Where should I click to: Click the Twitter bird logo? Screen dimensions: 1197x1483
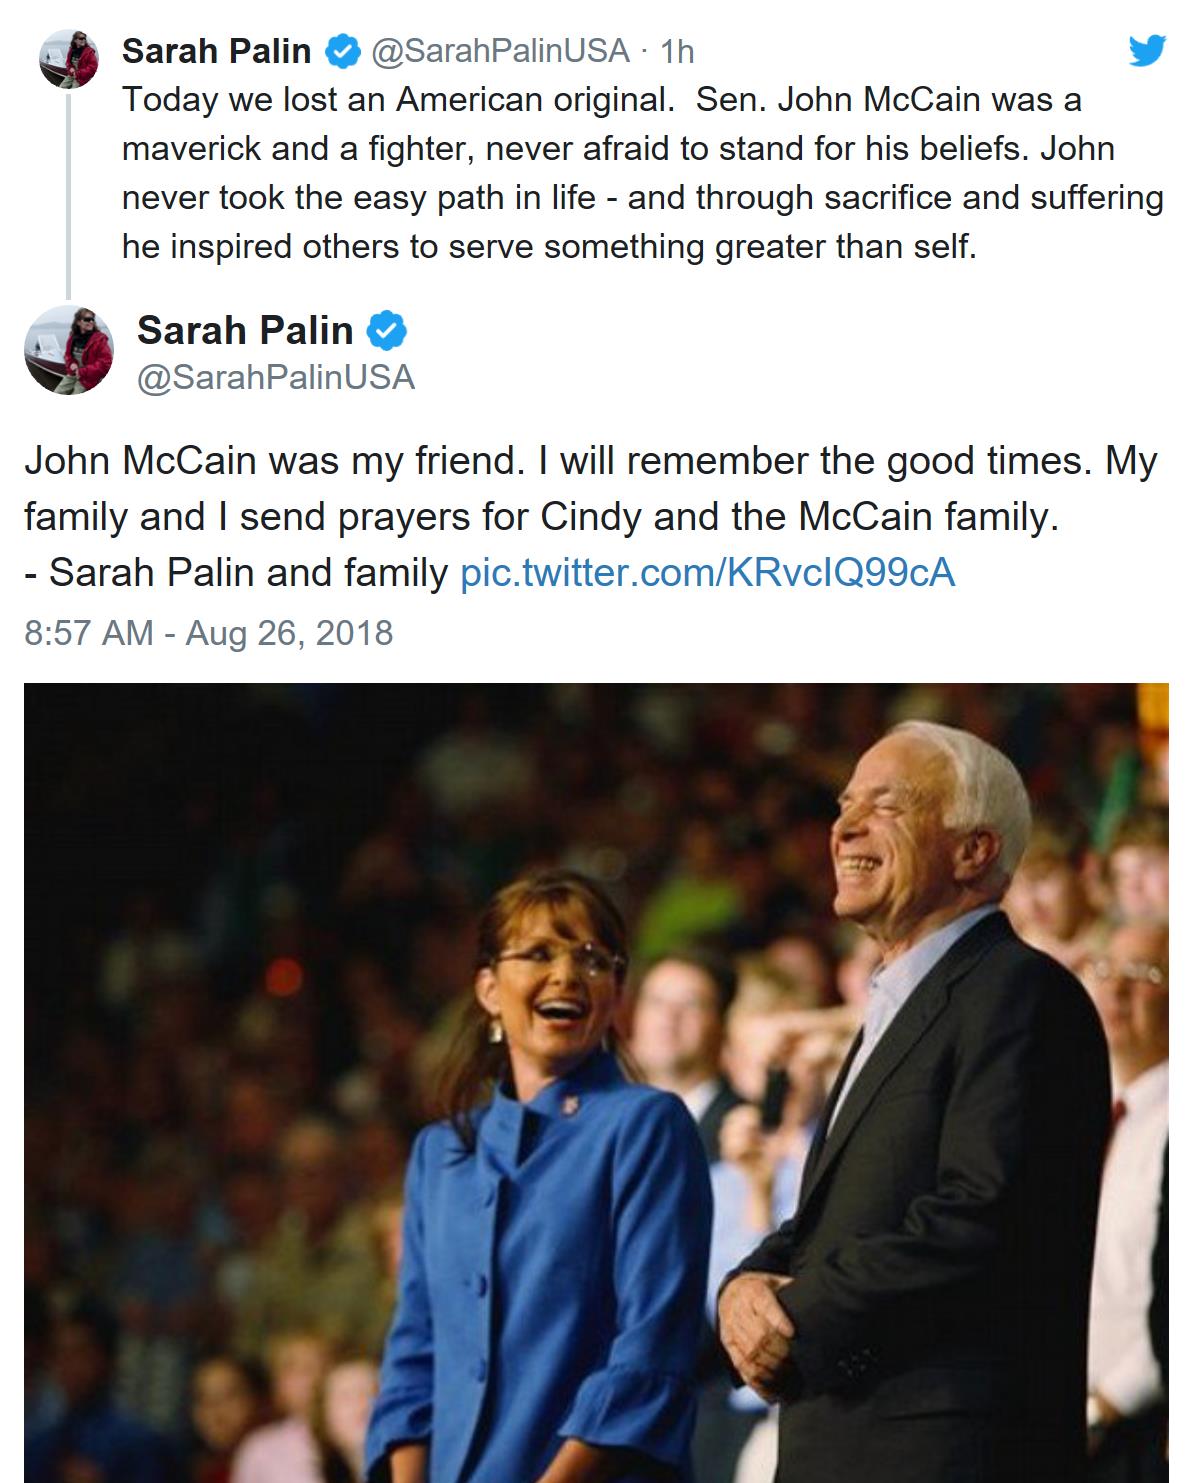point(1147,50)
